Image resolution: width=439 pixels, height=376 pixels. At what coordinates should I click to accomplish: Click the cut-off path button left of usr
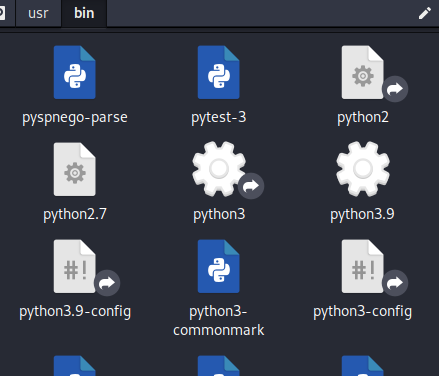tap(3, 13)
